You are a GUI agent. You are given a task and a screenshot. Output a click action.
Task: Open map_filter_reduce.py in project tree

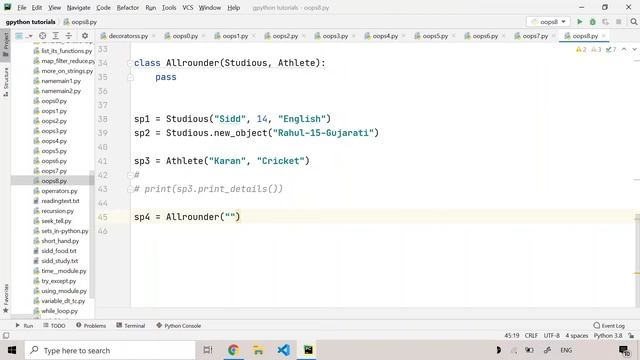click(67, 61)
